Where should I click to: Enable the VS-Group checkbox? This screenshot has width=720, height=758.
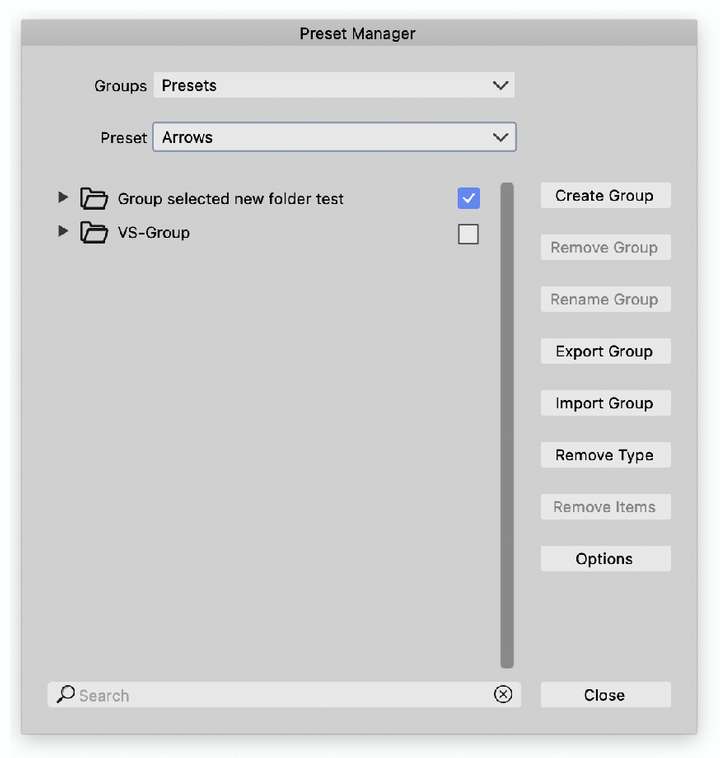coord(468,234)
